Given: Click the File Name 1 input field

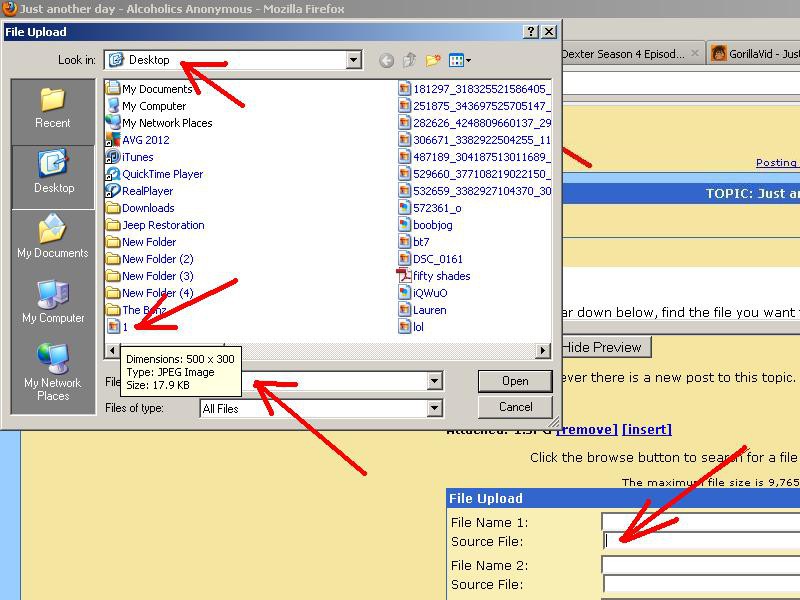Looking at the screenshot, I should [700, 522].
